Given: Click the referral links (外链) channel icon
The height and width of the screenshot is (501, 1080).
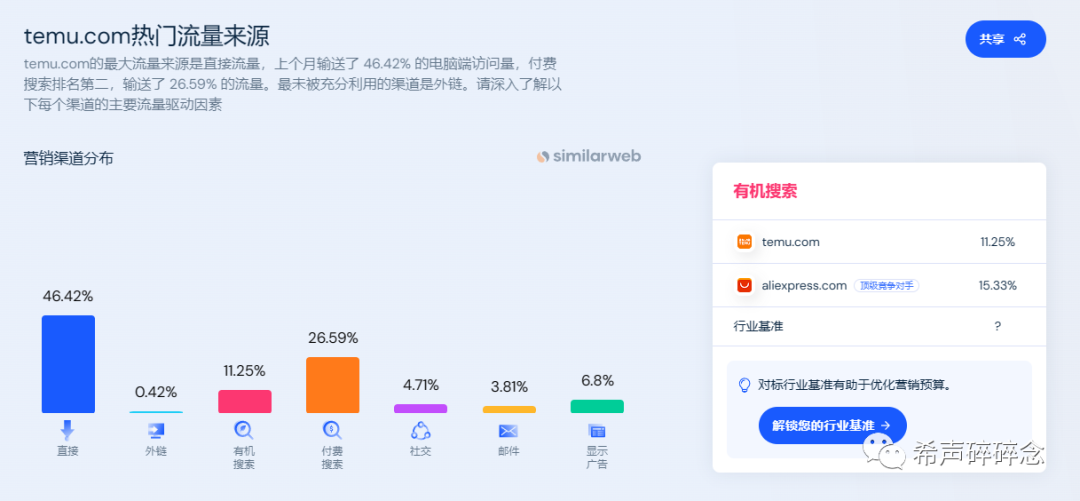Looking at the screenshot, I should click(156, 430).
